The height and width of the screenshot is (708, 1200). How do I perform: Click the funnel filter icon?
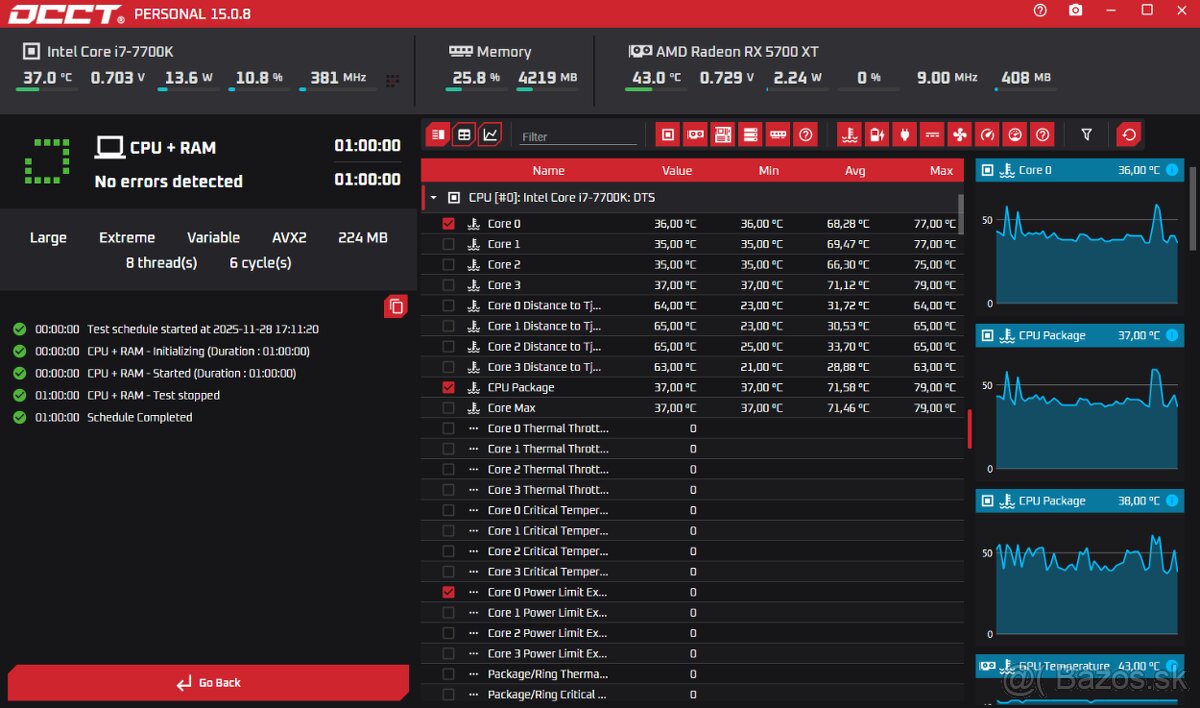[1087, 135]
